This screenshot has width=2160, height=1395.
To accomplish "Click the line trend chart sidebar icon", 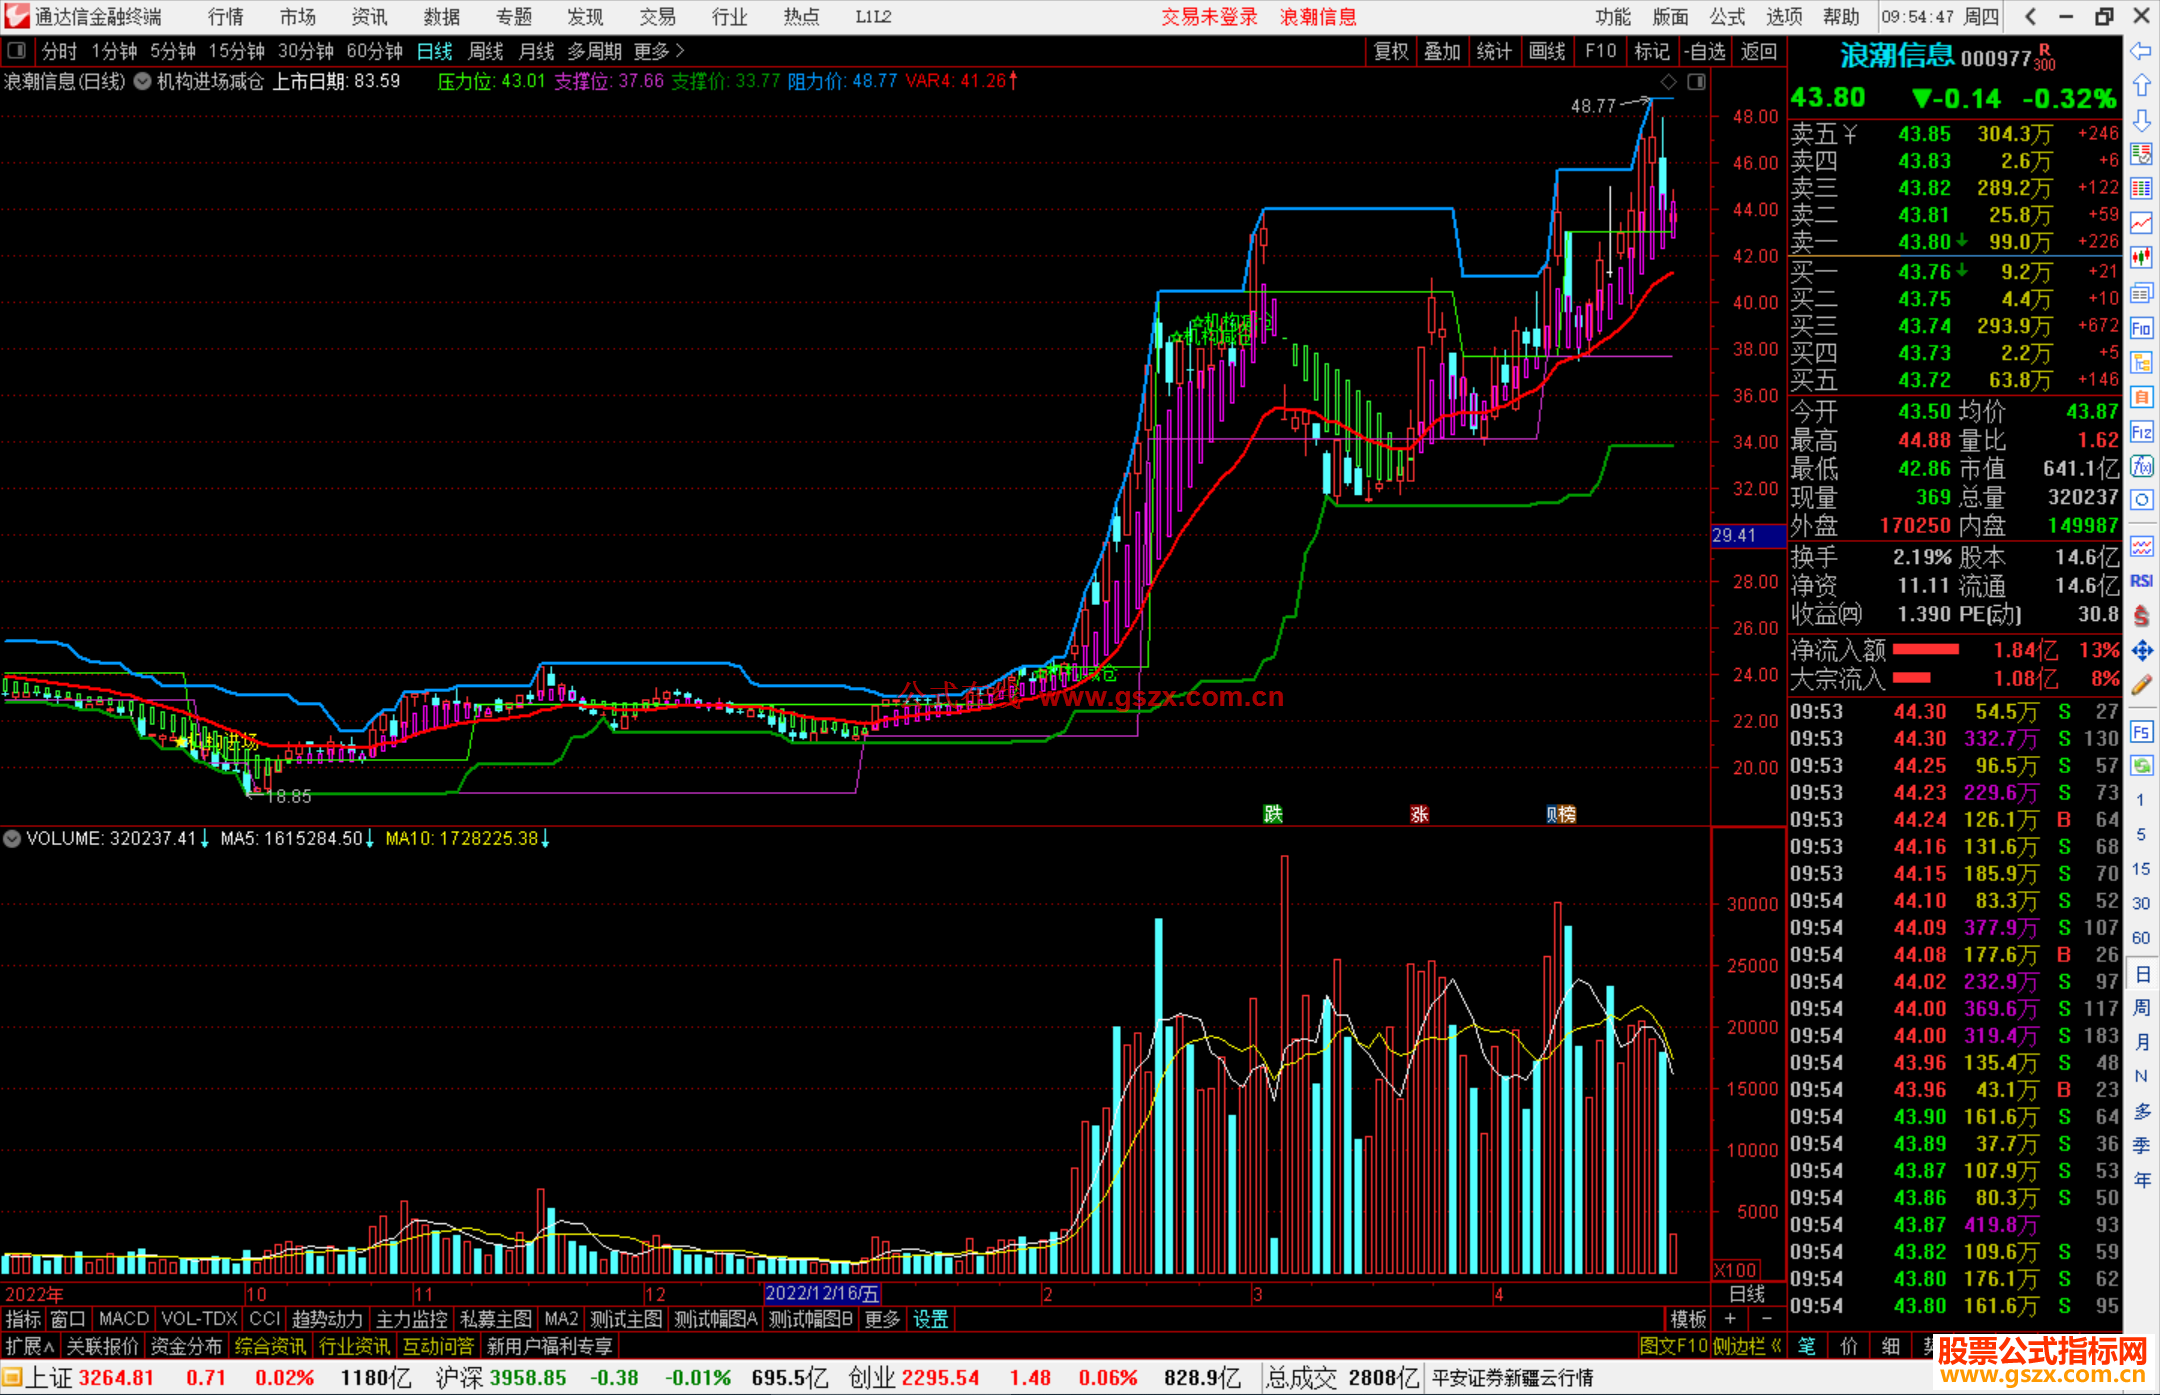I will [2141, 223].
